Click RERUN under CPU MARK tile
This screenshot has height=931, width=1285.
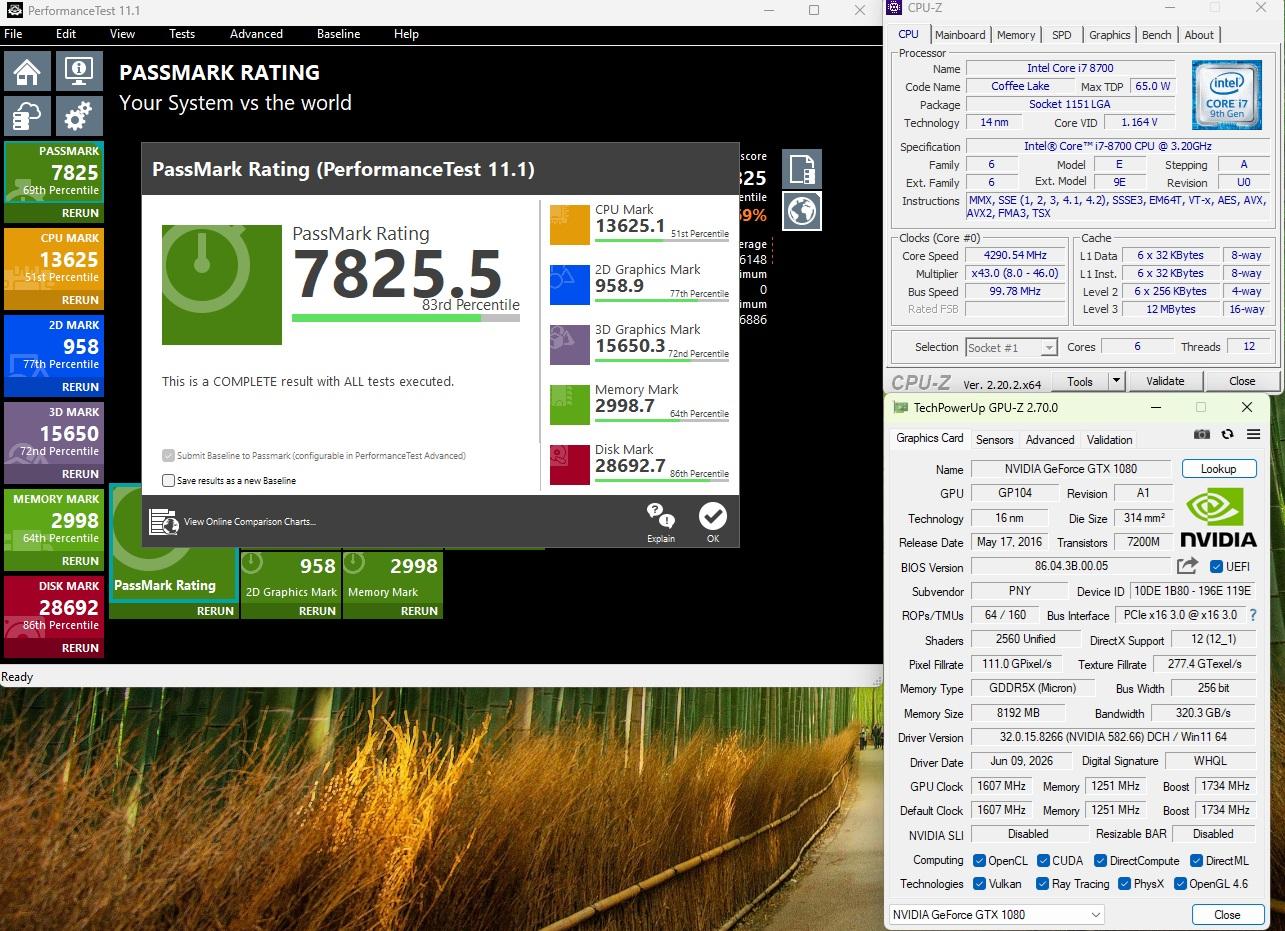[80, 300]
